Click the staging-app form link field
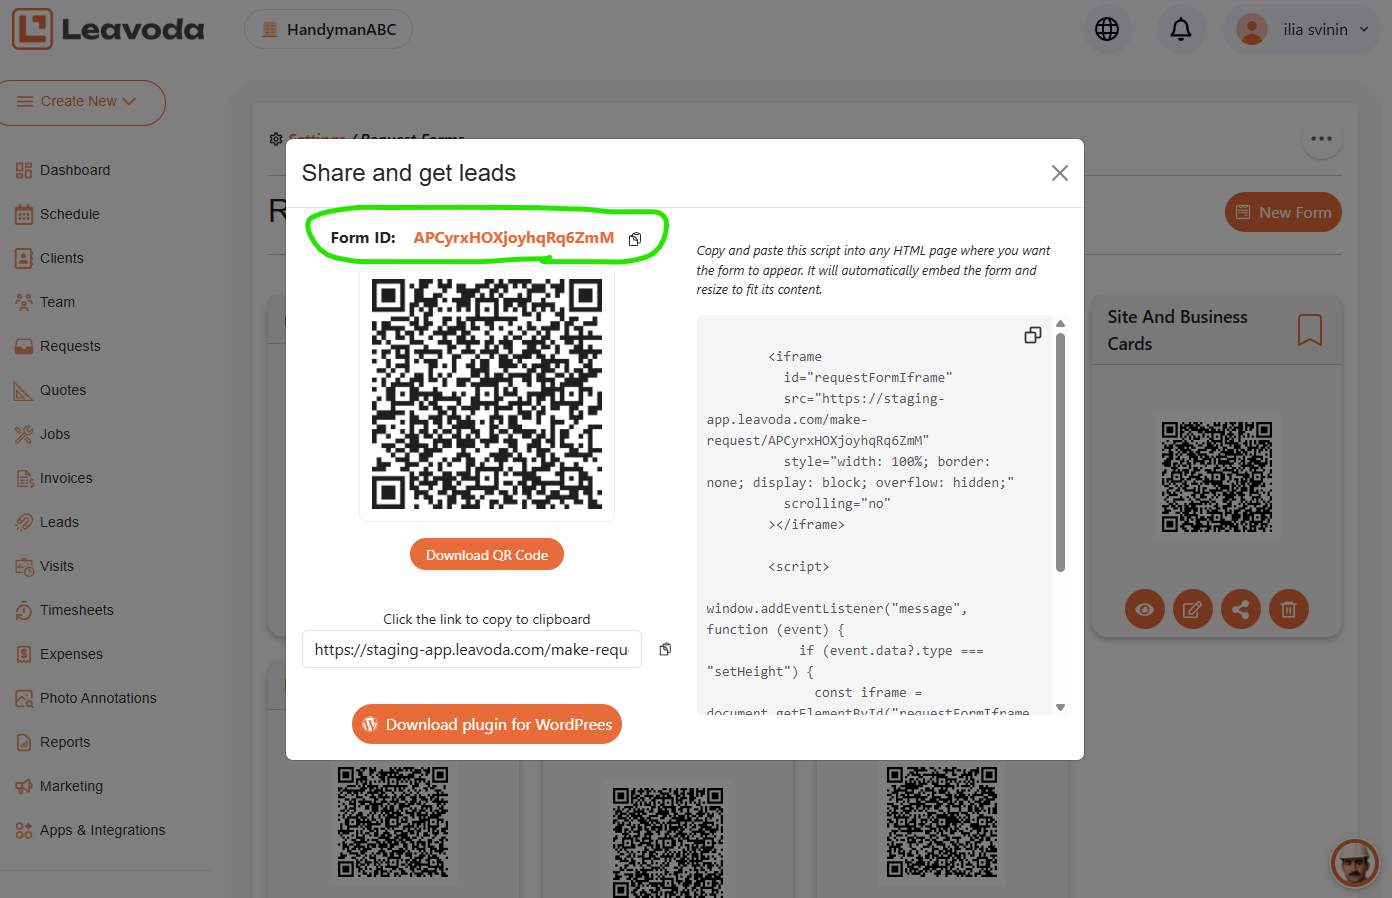This screenshot has width=1392, height=898. point(472,650)
